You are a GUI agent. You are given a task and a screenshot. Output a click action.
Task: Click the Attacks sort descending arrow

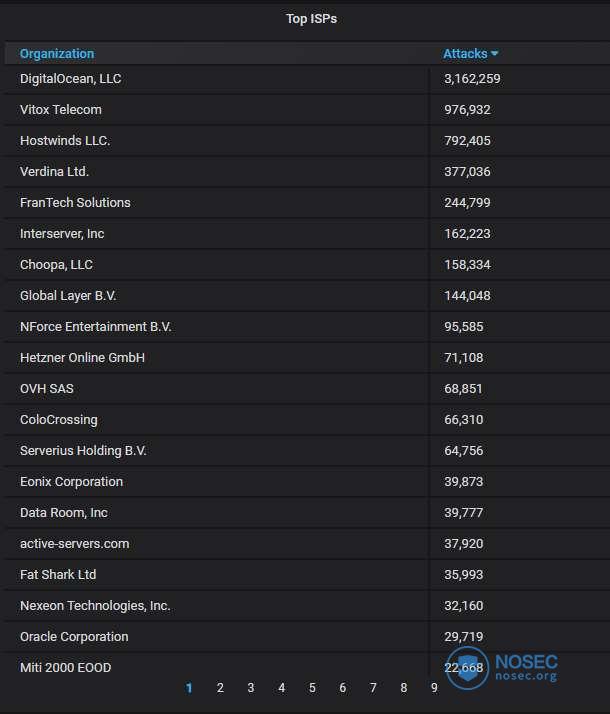coord(494,54)
